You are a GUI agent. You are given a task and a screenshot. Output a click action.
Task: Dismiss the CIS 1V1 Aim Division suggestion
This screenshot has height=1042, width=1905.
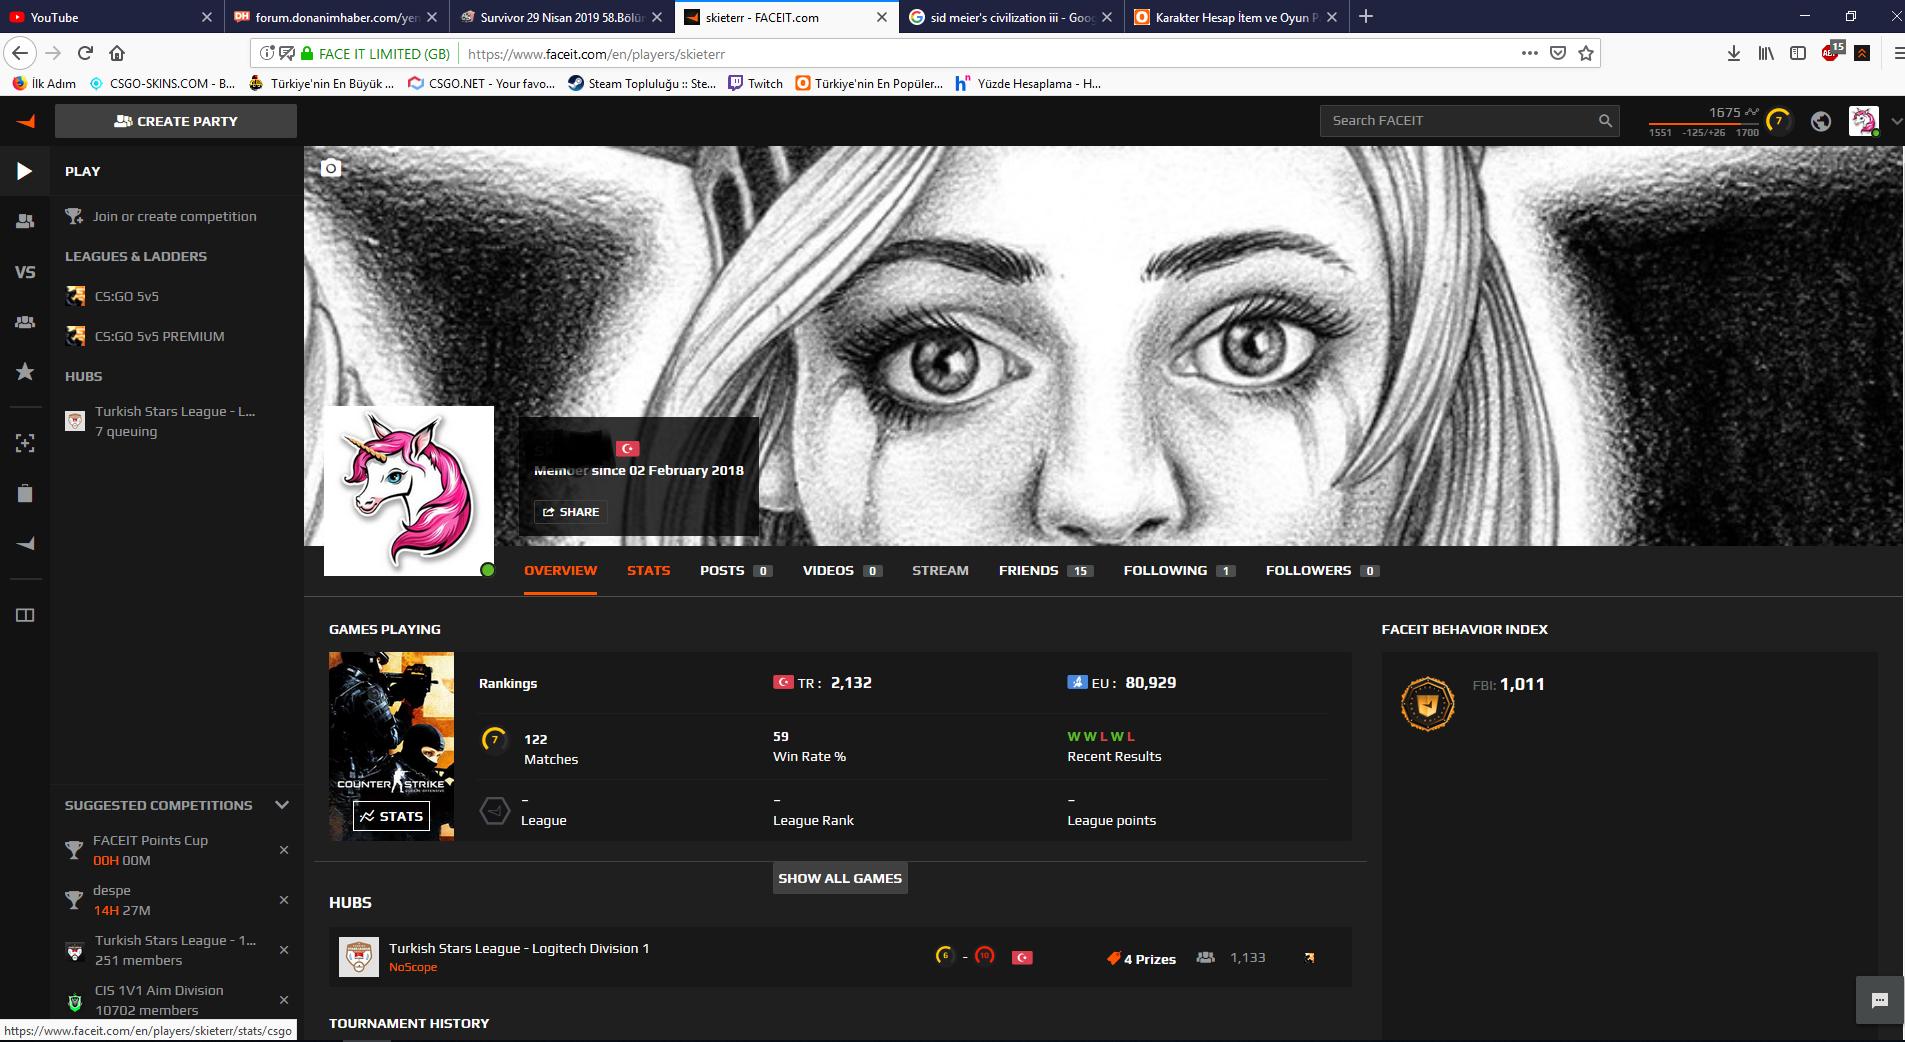click(284, 1000)
